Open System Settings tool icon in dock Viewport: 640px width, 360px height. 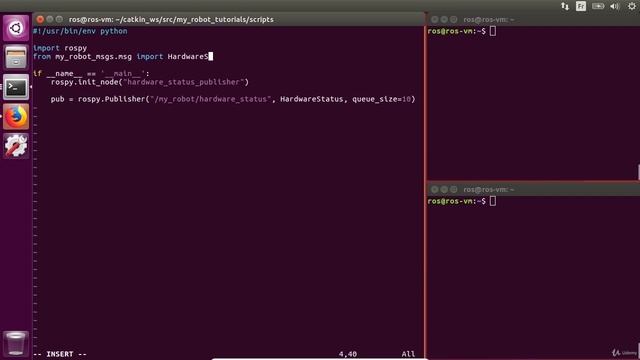tap(16, 146)
